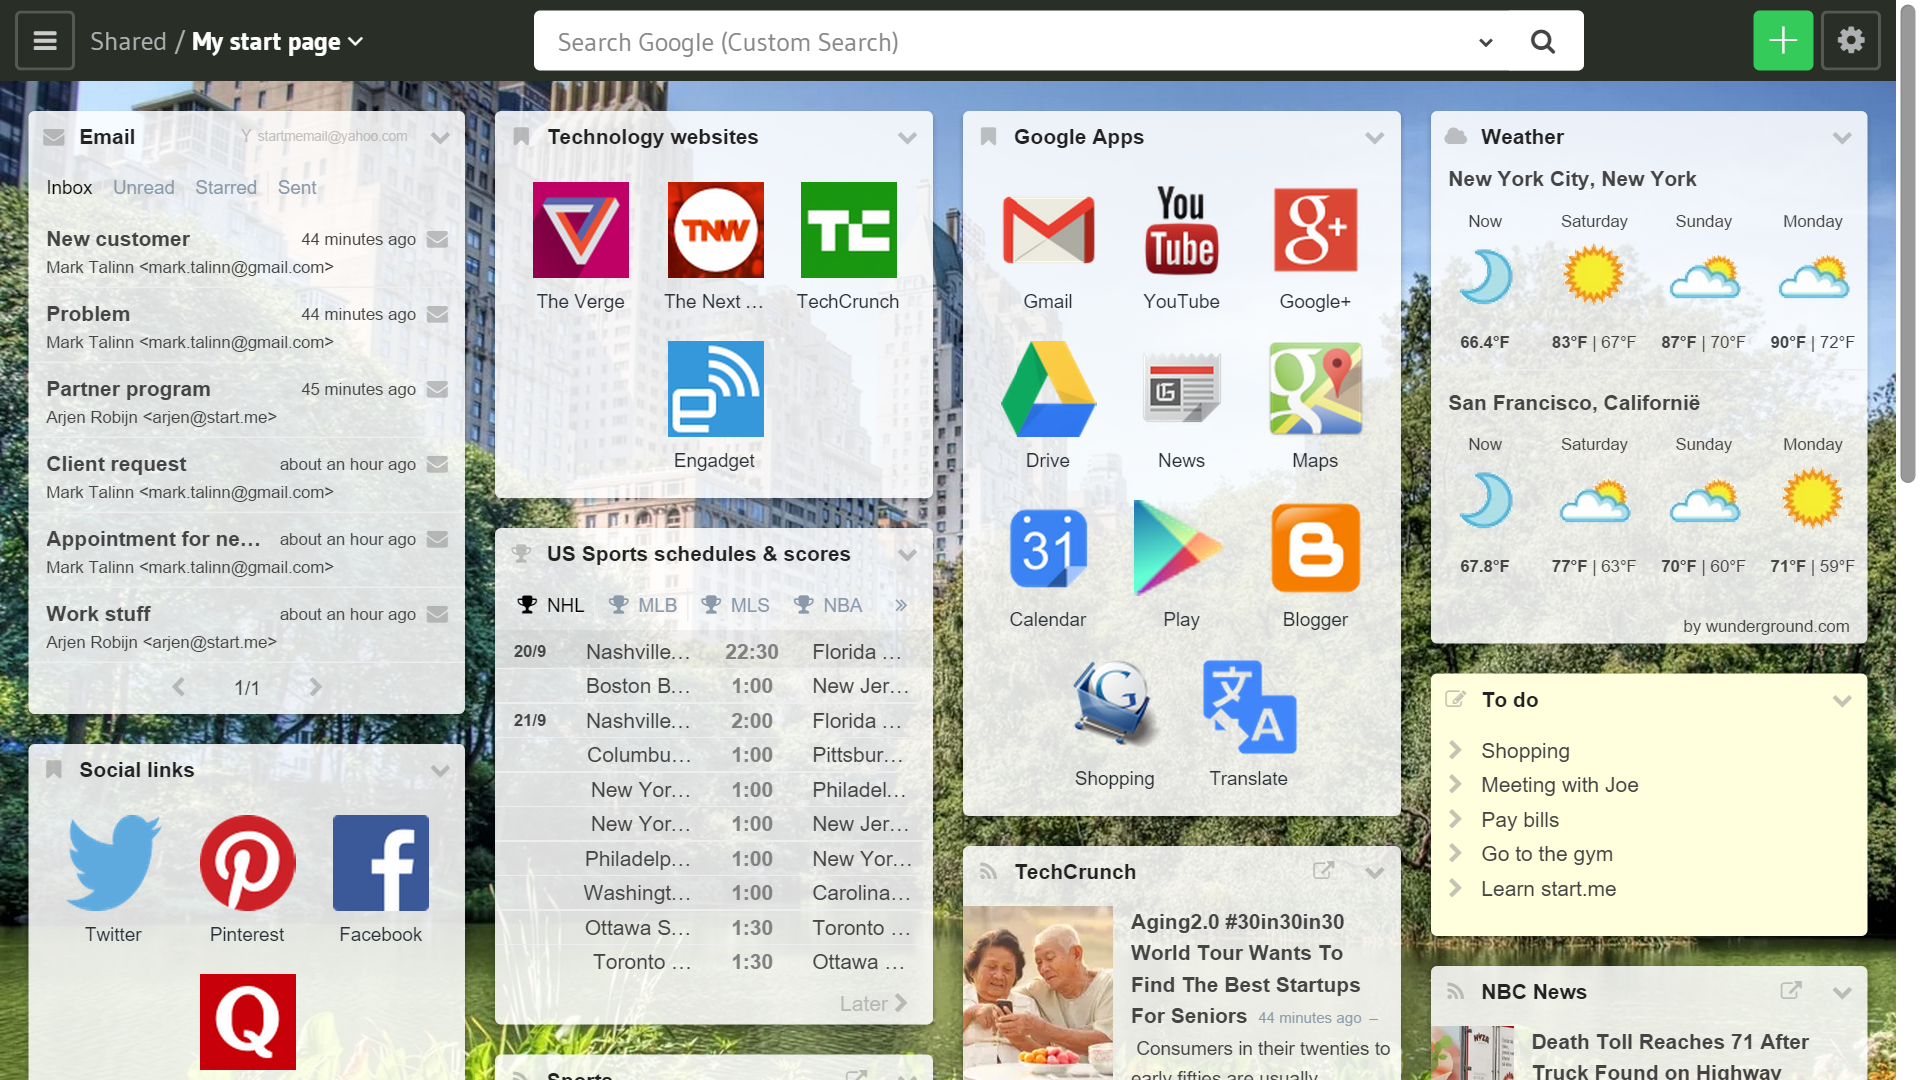Expand the Weather widget menu chevron
This screenshot has width=1920, height=1080.
click(x=1842, y=138)
